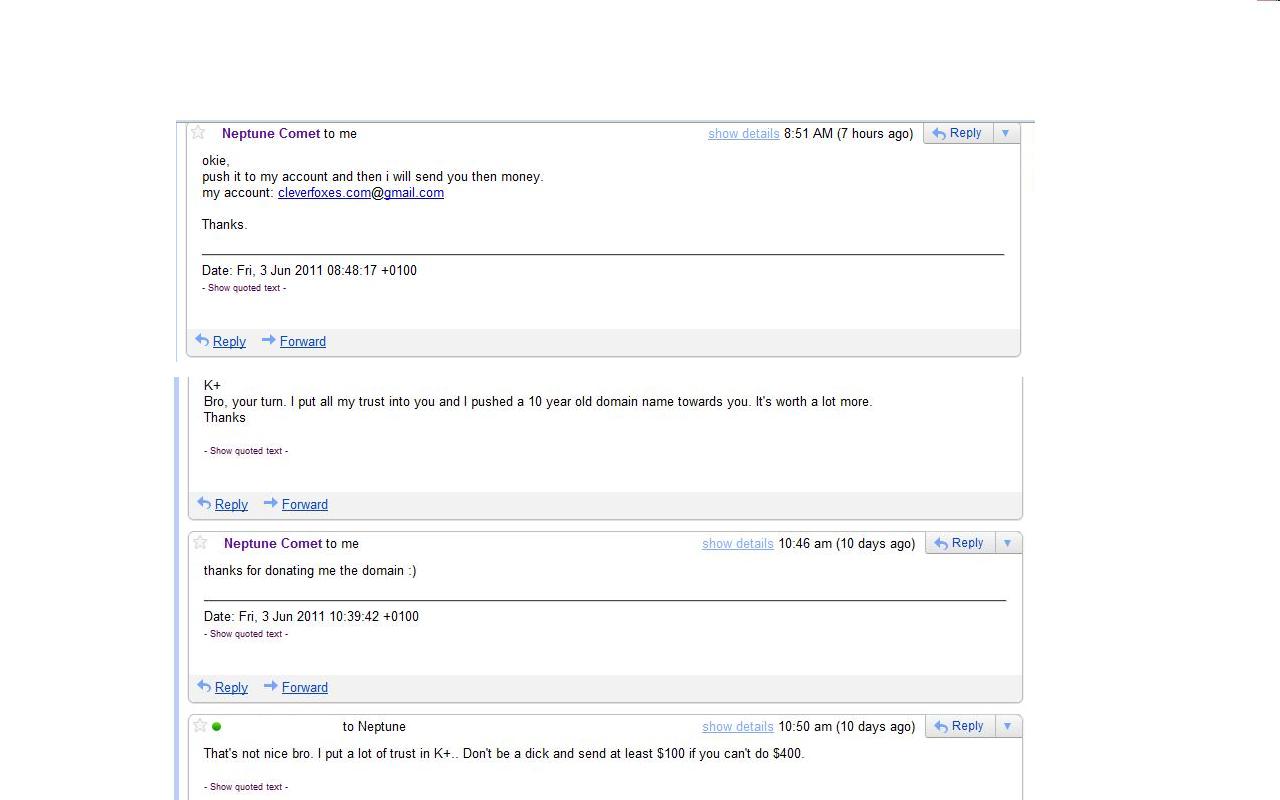This screenshot has height=800, width=1280.
Task: Click Reply arrow icon under K+ message
Action: 204,504
